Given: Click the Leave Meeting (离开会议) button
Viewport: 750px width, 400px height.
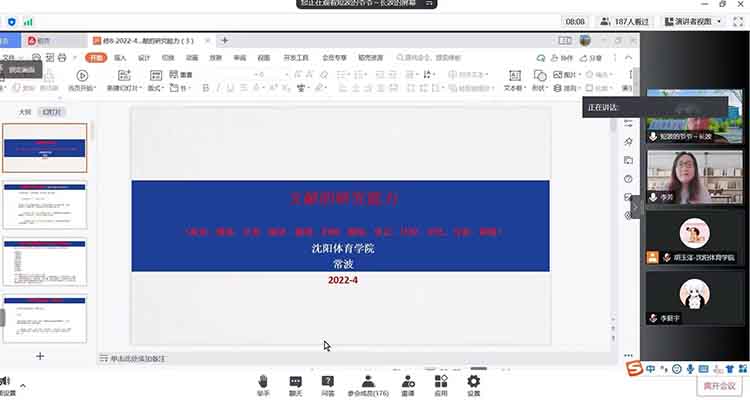Looking at the screenshot, I should pyautogui.click(x=717, y=386).
